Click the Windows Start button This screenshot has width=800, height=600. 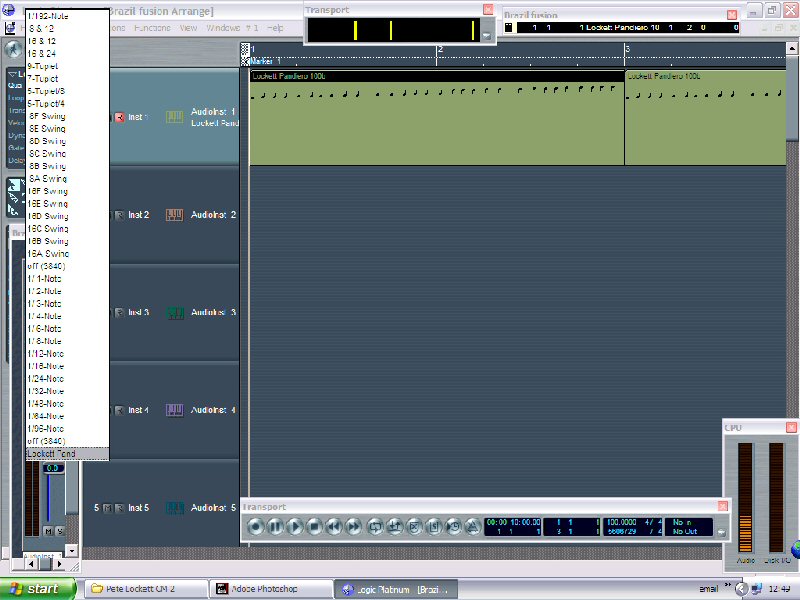click(x=38, y=589)
